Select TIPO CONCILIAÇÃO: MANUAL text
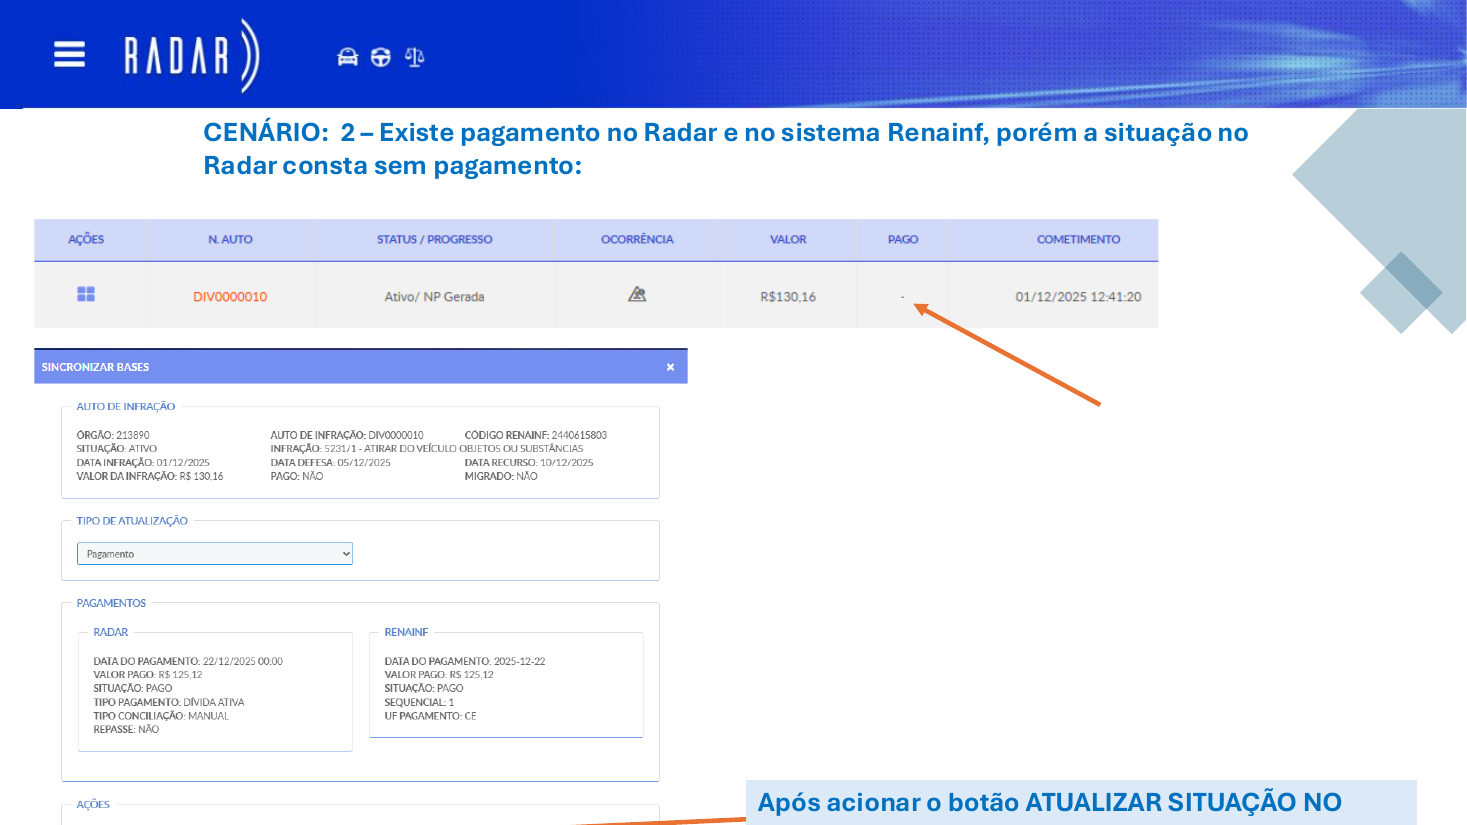 pyautogui.click(x=161, y=716)
